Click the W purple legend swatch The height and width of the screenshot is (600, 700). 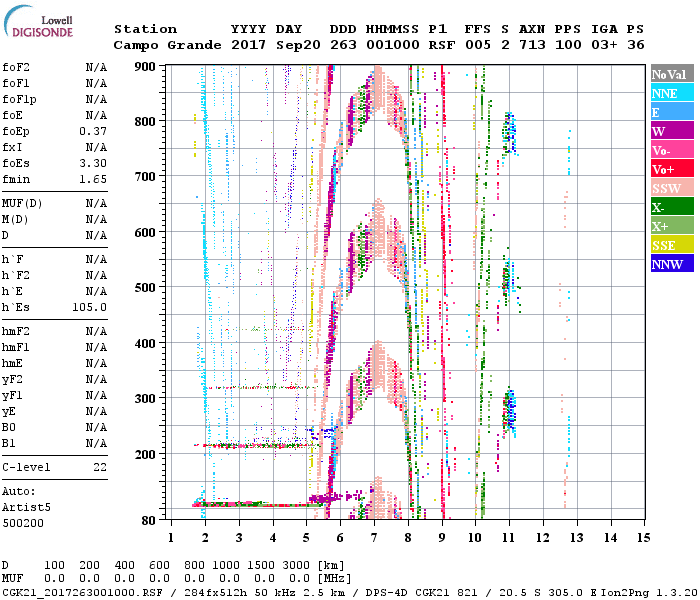tap(671, 131)
